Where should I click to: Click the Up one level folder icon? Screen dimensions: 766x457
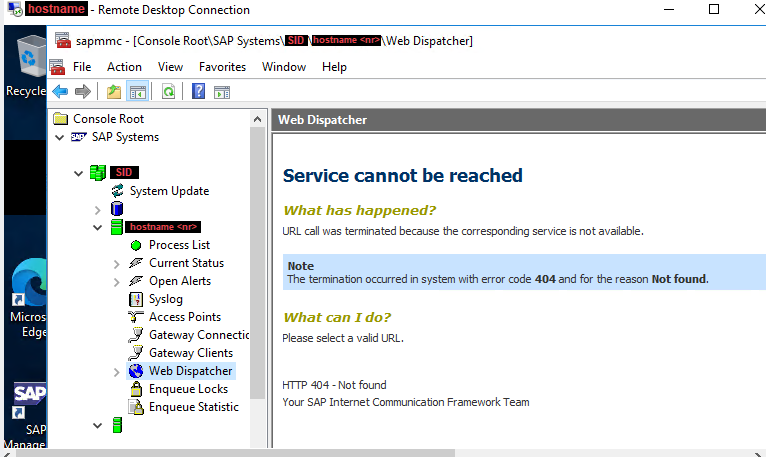pos(114,91)
